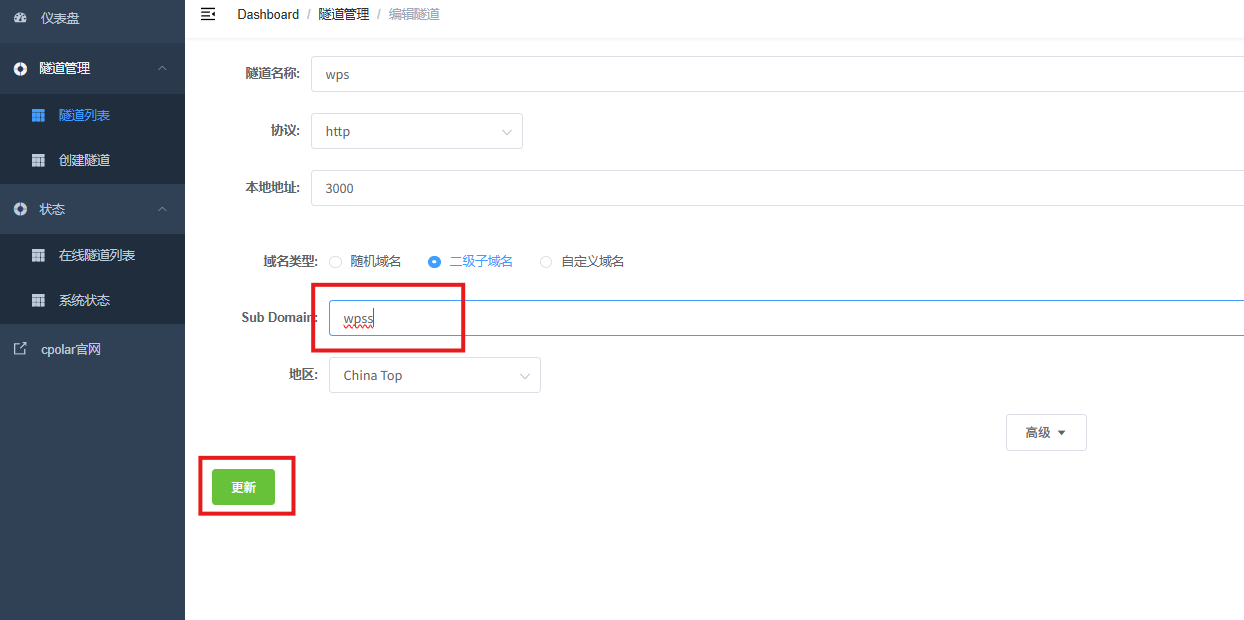Viewport: 1244px width, 620px height.
Task: Toggle the sidebar with the hamburger icon
Action: coord(208,14)
